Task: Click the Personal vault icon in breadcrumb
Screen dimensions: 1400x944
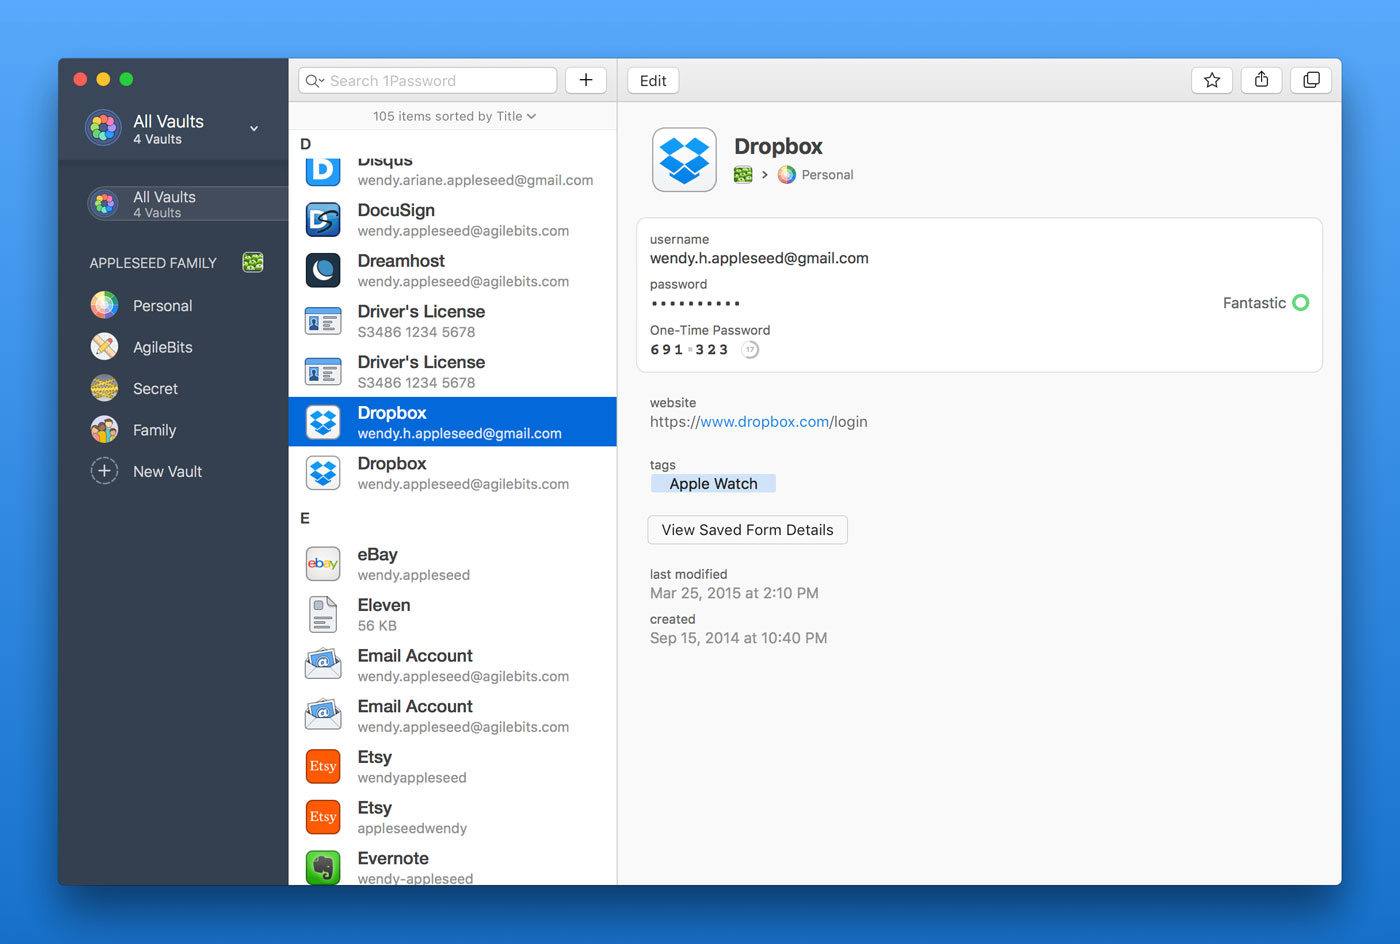Action: tap(787, 175)
